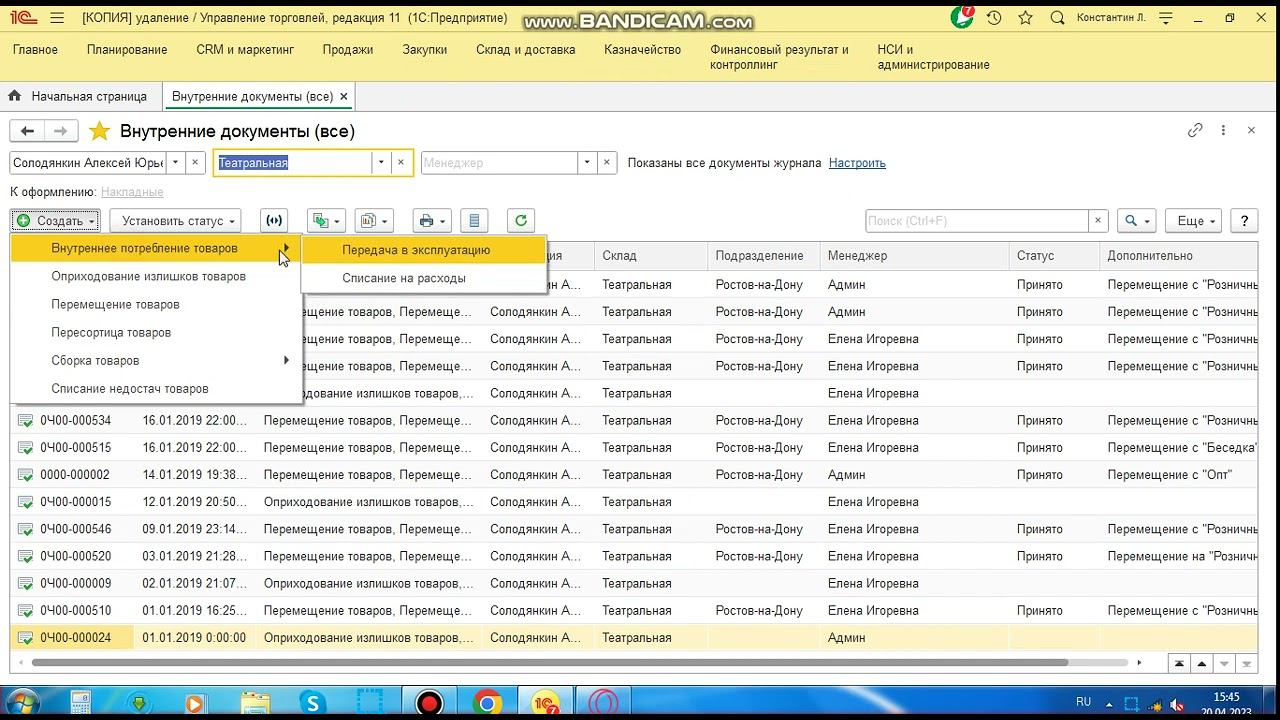
Task: Open the history clock icon in title bar
Action: (x=994, y=18)
